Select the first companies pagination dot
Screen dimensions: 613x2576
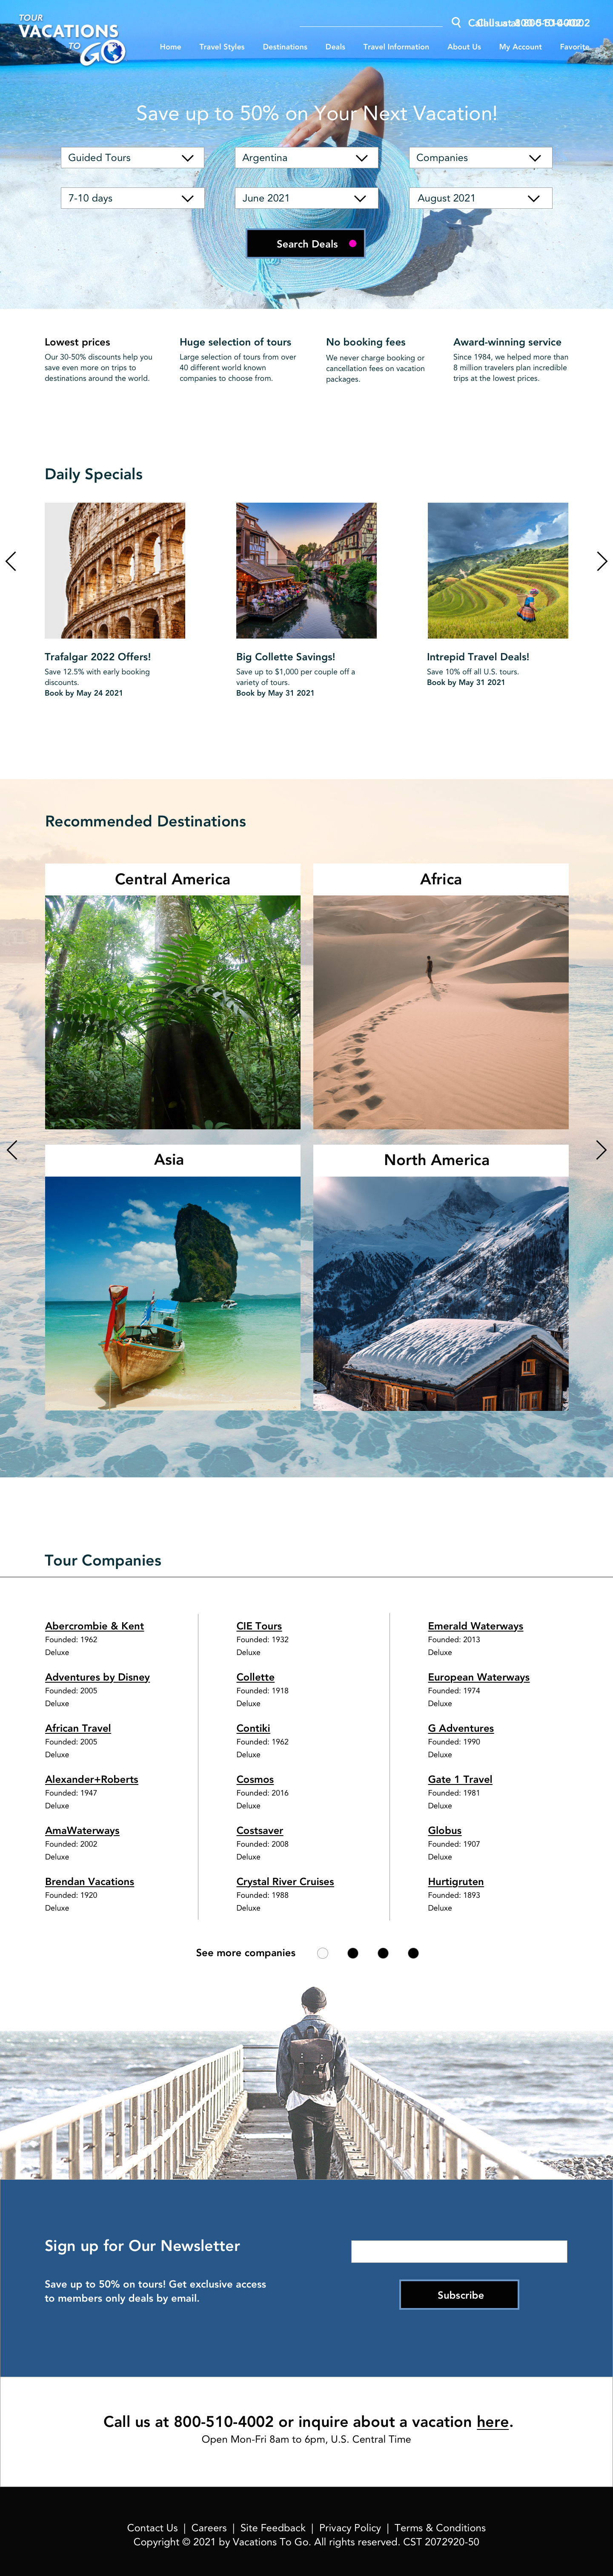pos(322,1953)
